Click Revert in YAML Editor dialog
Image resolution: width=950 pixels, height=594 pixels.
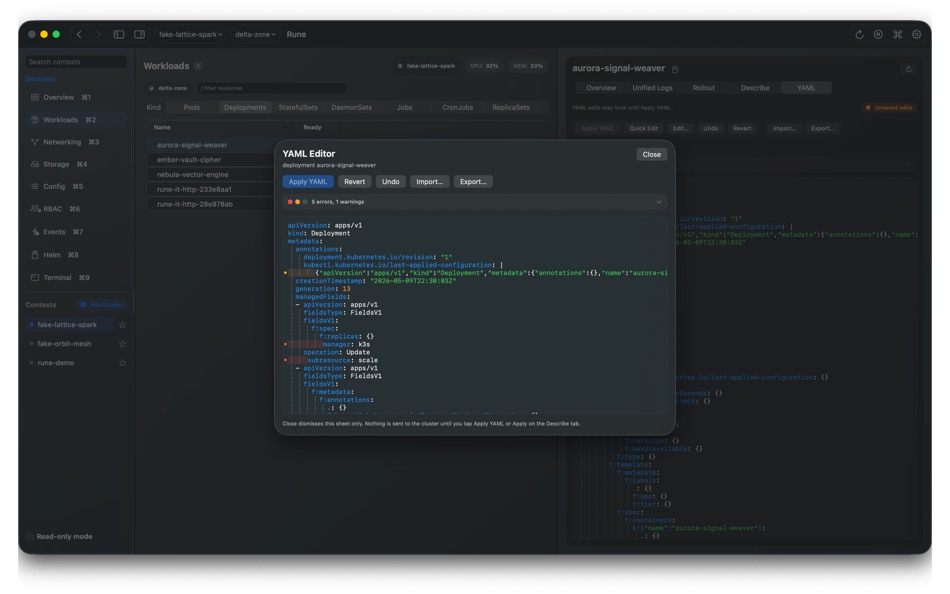click(x=354, y=182)
